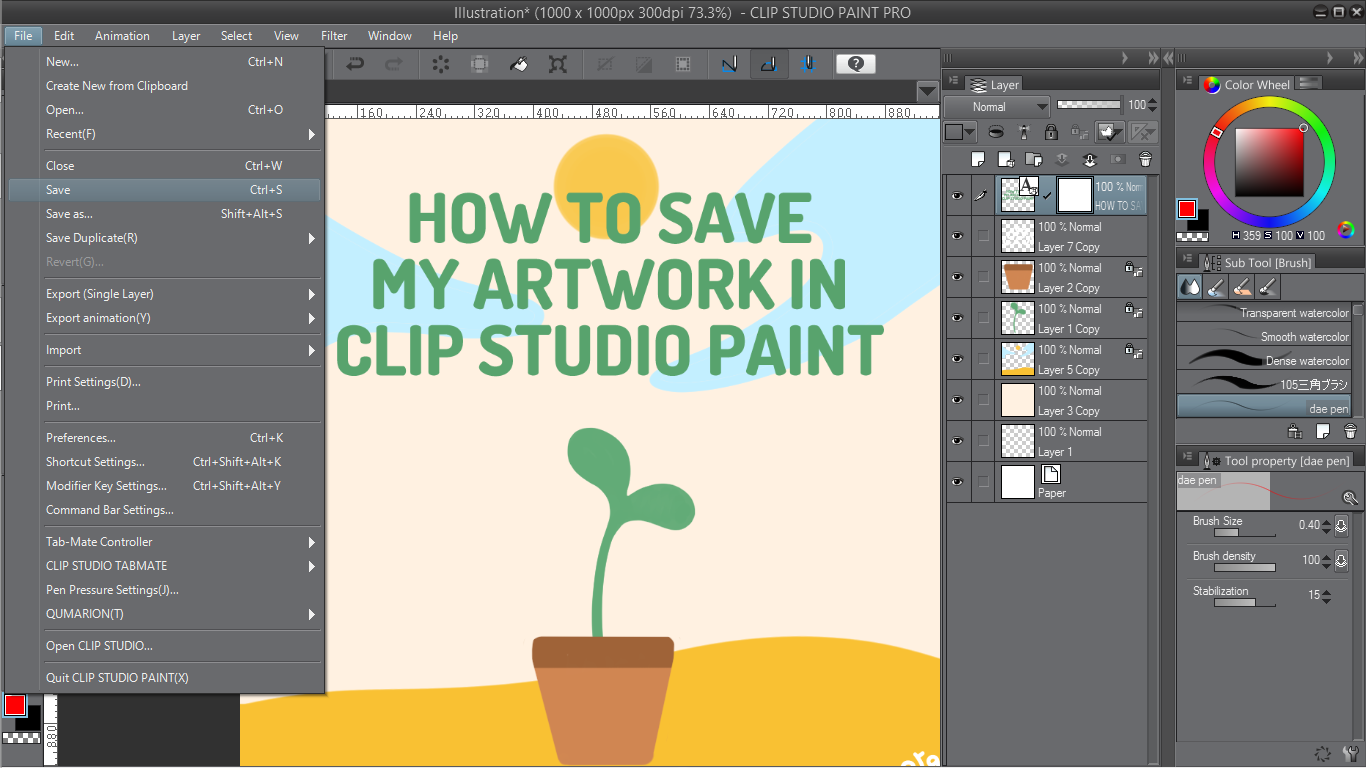
Task: Toggle visibility of Layer 7 Copy
Action: pos(957,235)
